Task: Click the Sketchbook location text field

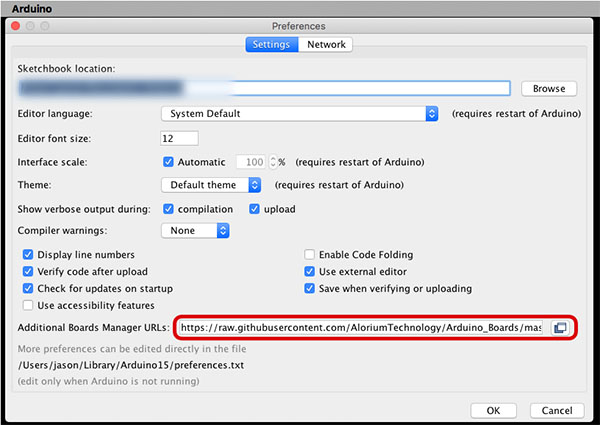Action: [264, 88]
